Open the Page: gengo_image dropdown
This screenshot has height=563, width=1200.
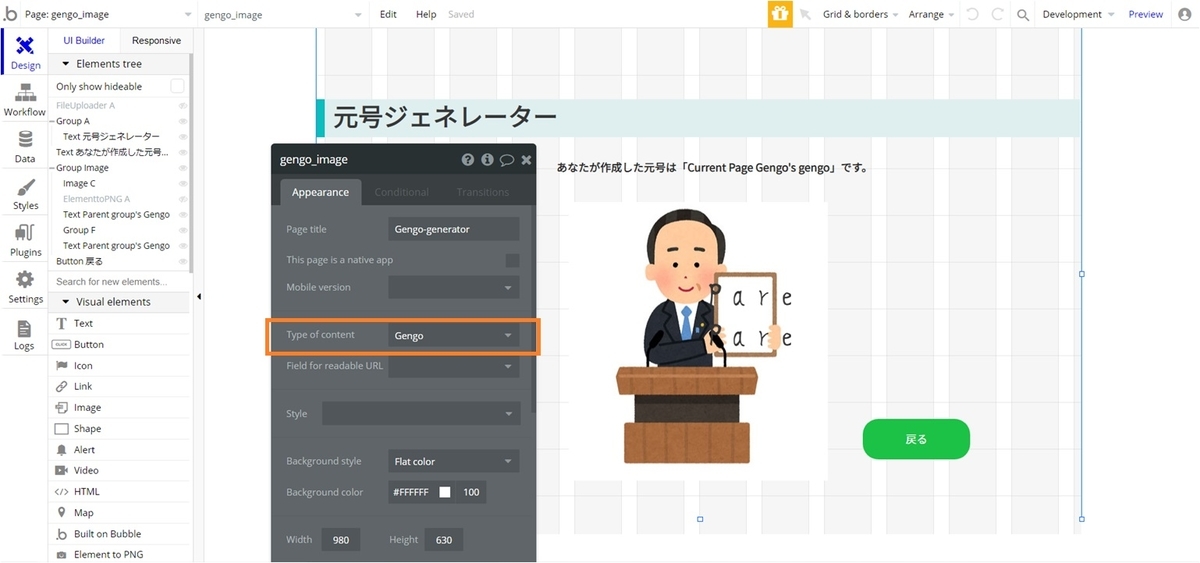click(108, 15)
